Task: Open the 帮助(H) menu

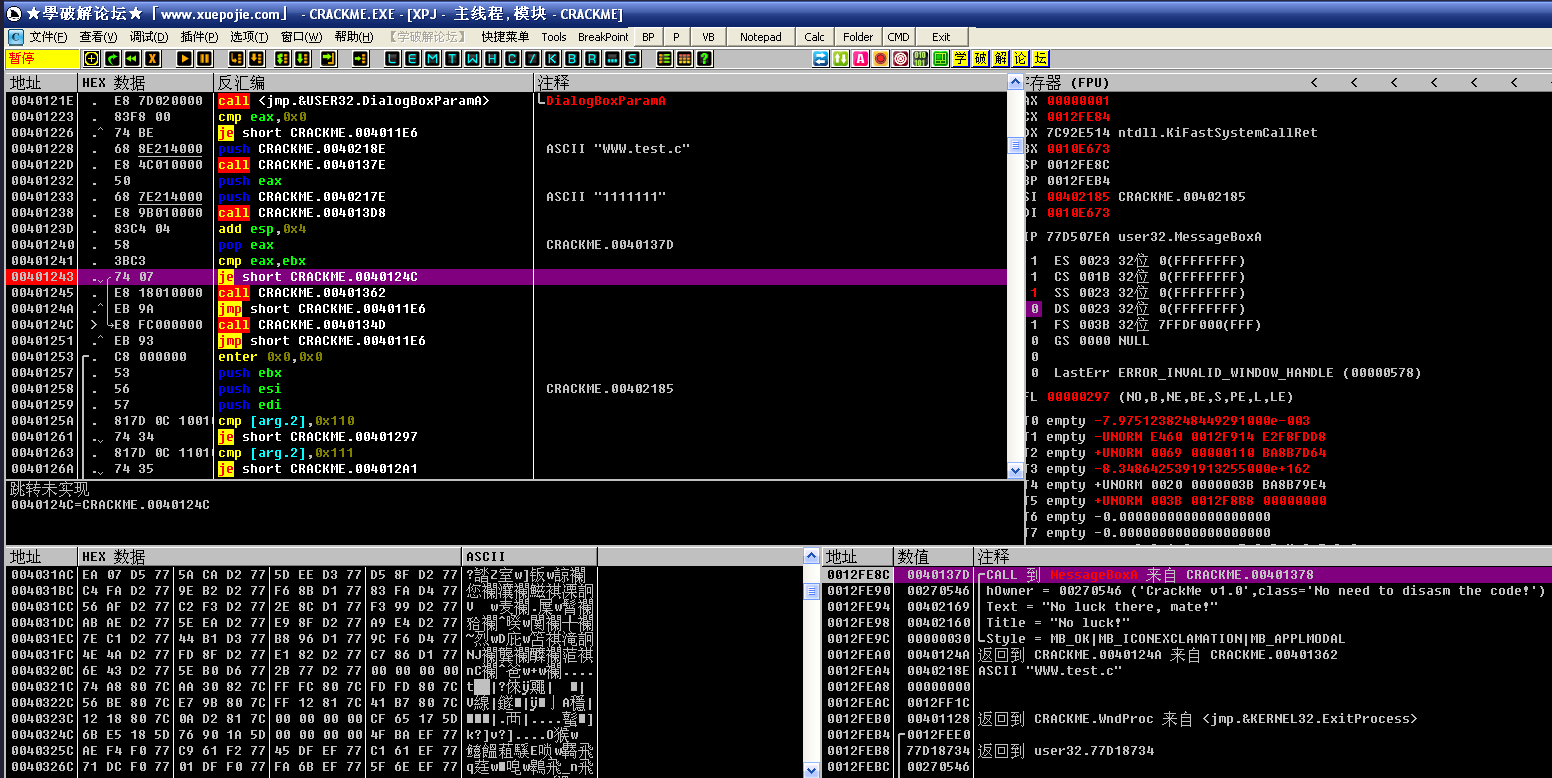Action: pyautogui.click(x=354, y=37)
